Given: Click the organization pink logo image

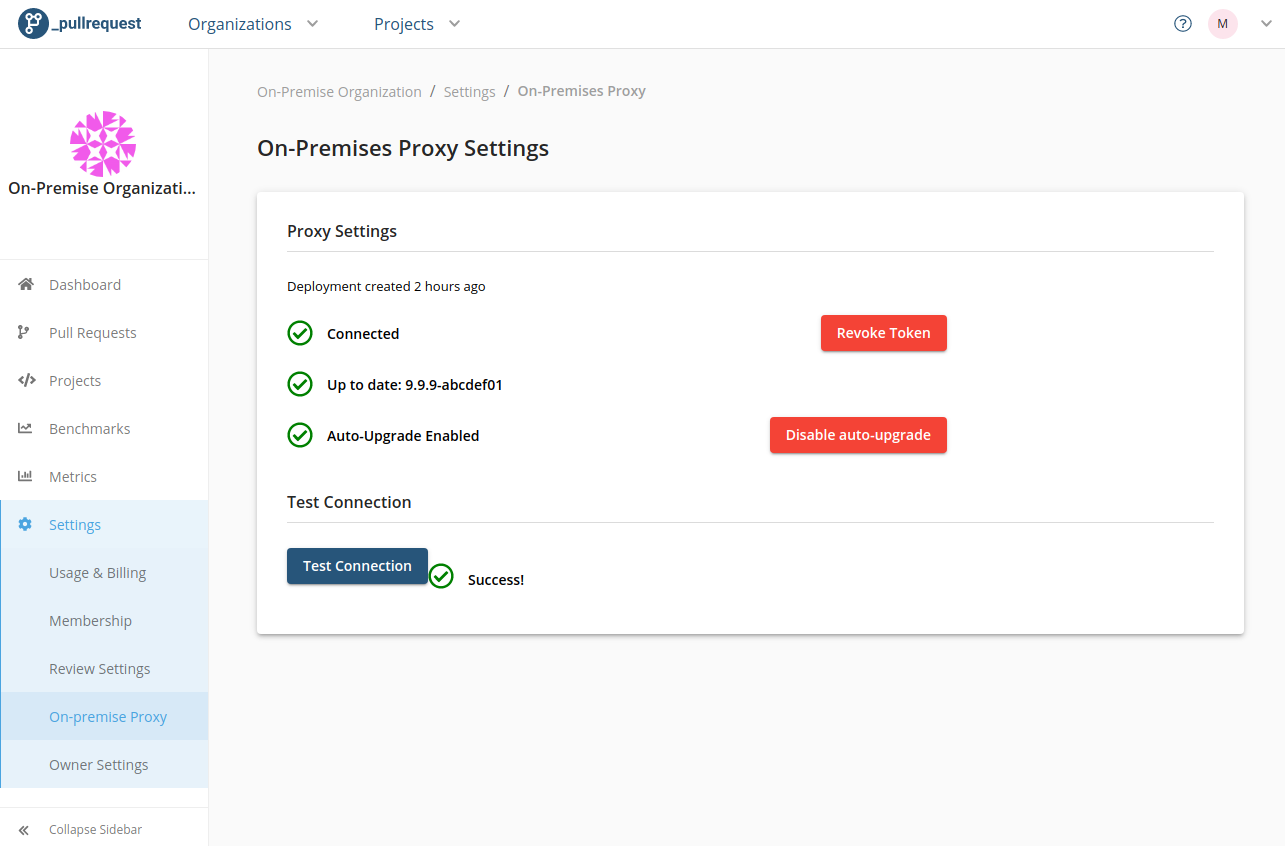Looking at the screenshot, I should (103, 144).
